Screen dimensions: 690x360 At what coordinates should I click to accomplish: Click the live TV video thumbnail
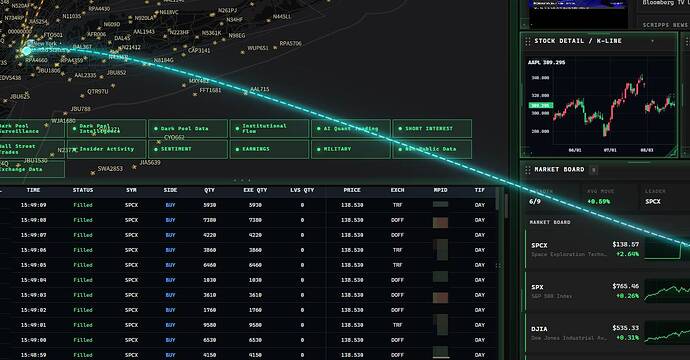(578, 14)
